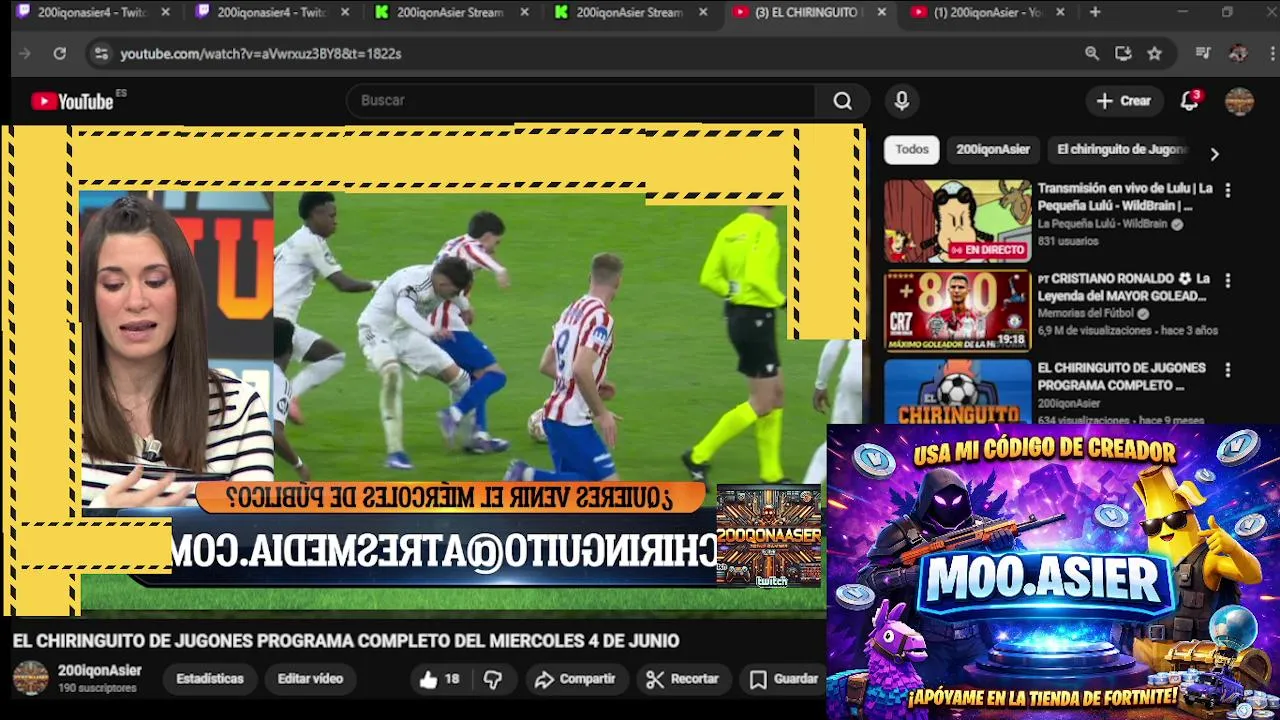The height and width of the screenshot is (720, 1280).
Task: Close the first 200iqonAsier Stream Kick tab
Action: coord(523,13)
